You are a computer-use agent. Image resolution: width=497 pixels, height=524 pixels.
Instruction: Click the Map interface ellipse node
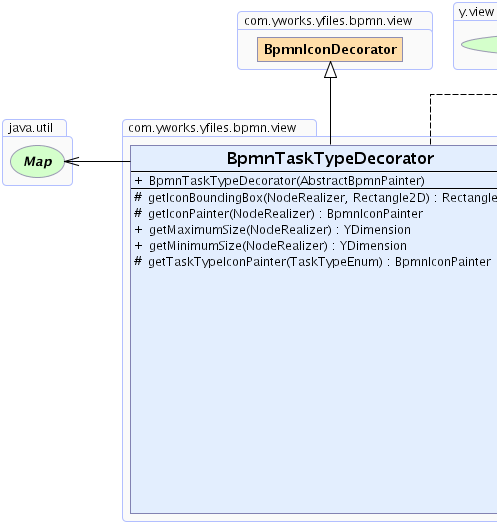37,161
